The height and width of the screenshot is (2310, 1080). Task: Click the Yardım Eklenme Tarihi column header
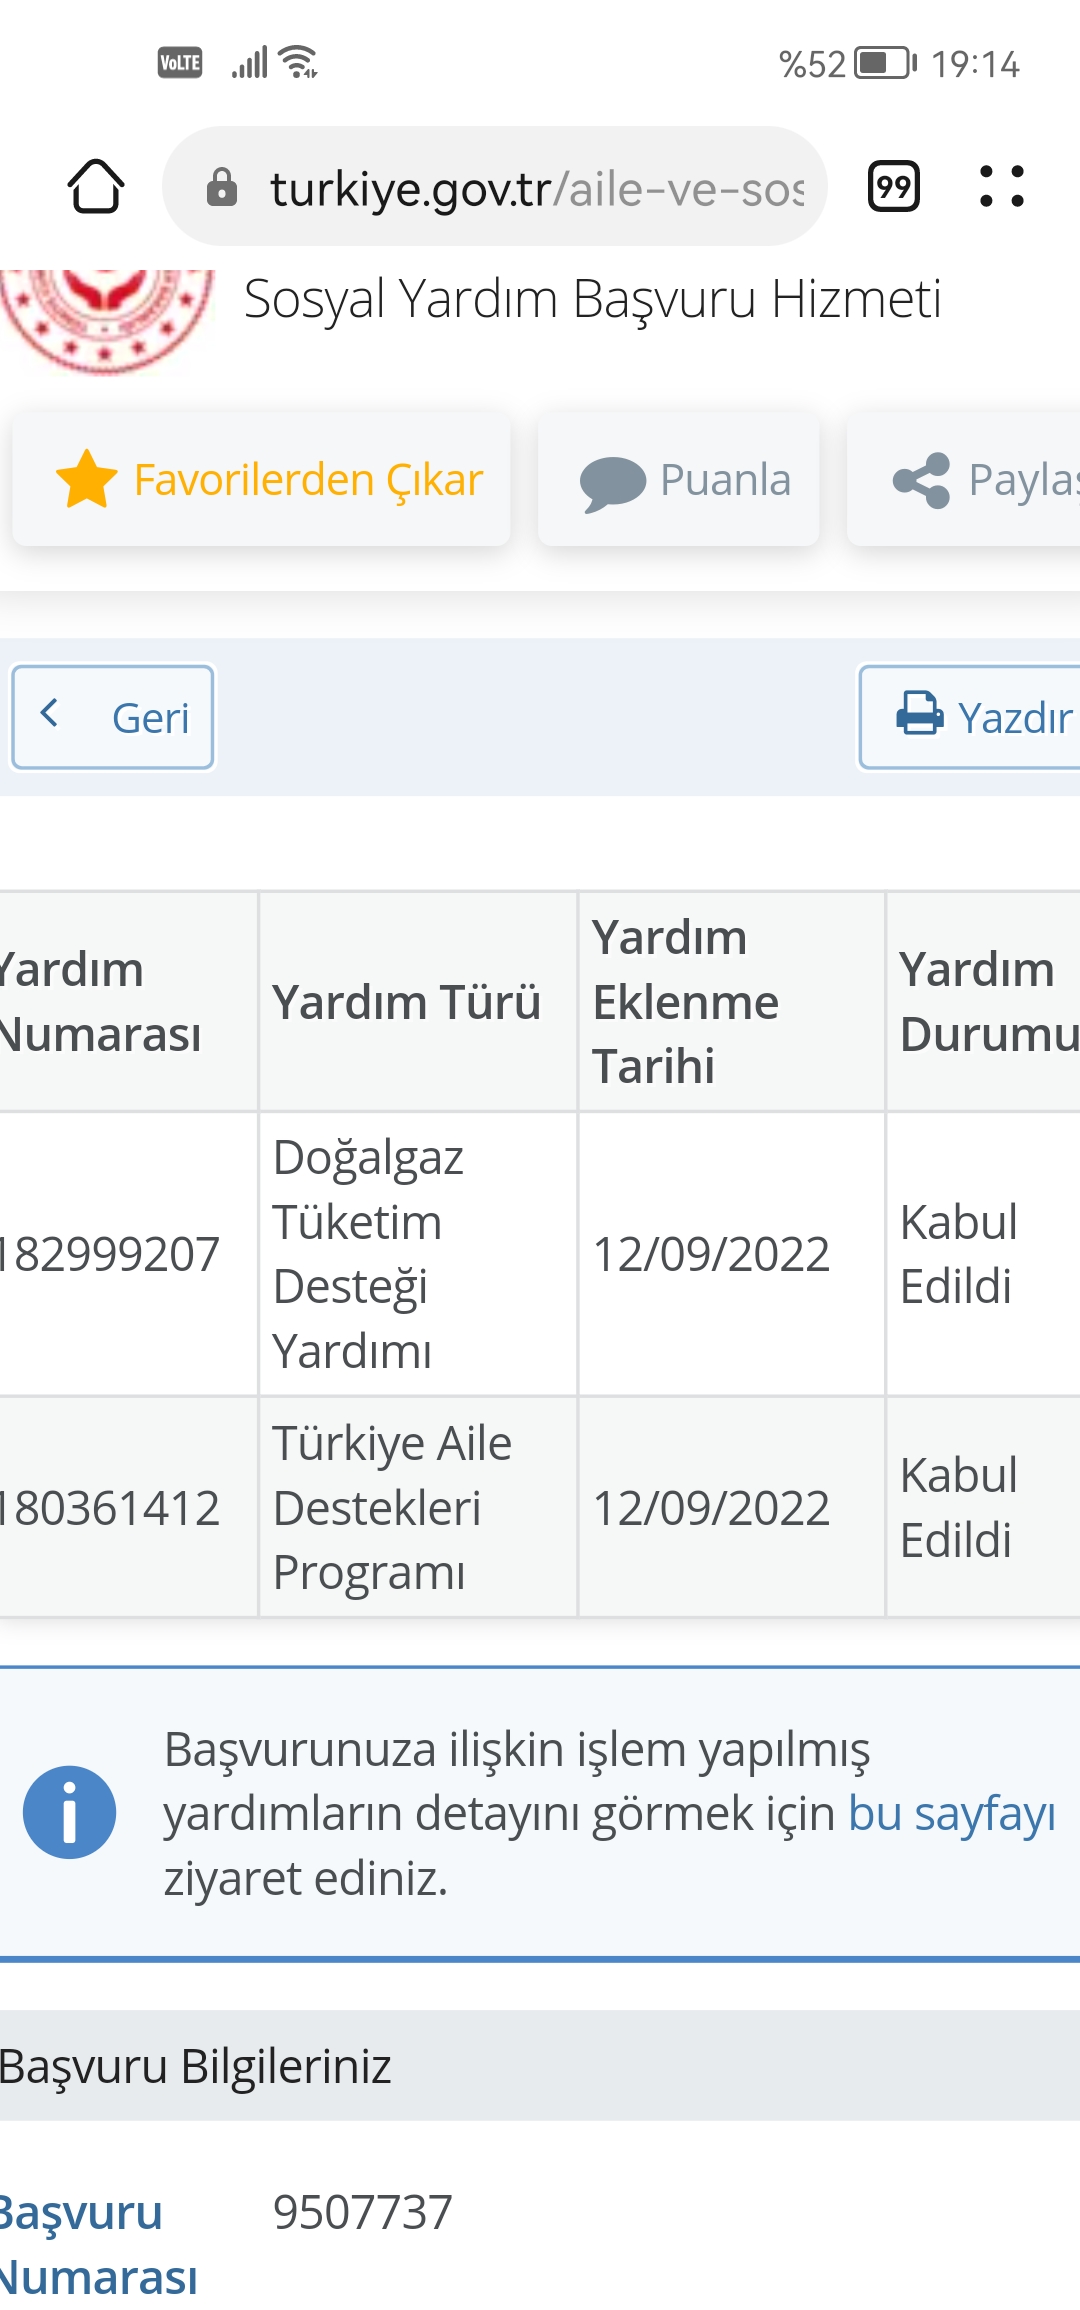pyautogui.click(x=685, y=1002)
